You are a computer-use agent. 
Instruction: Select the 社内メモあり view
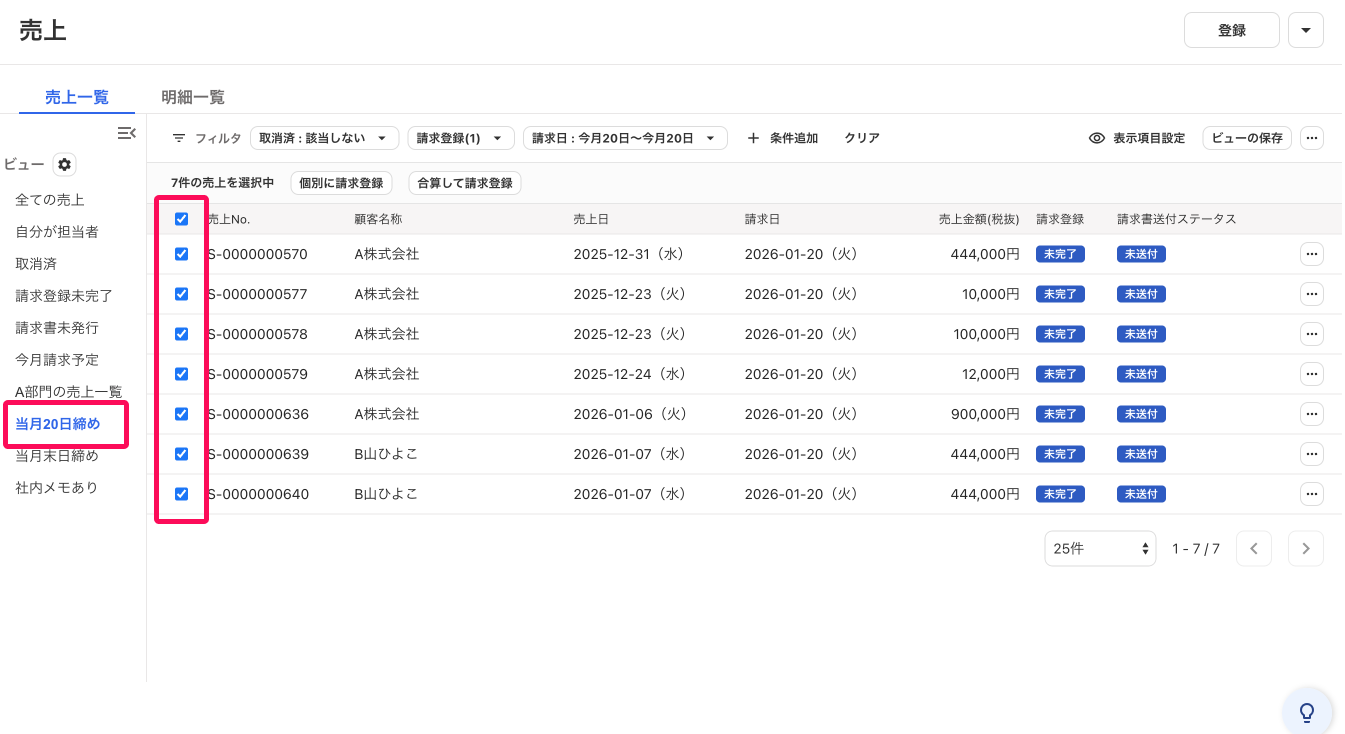click(x=57, y=488)
